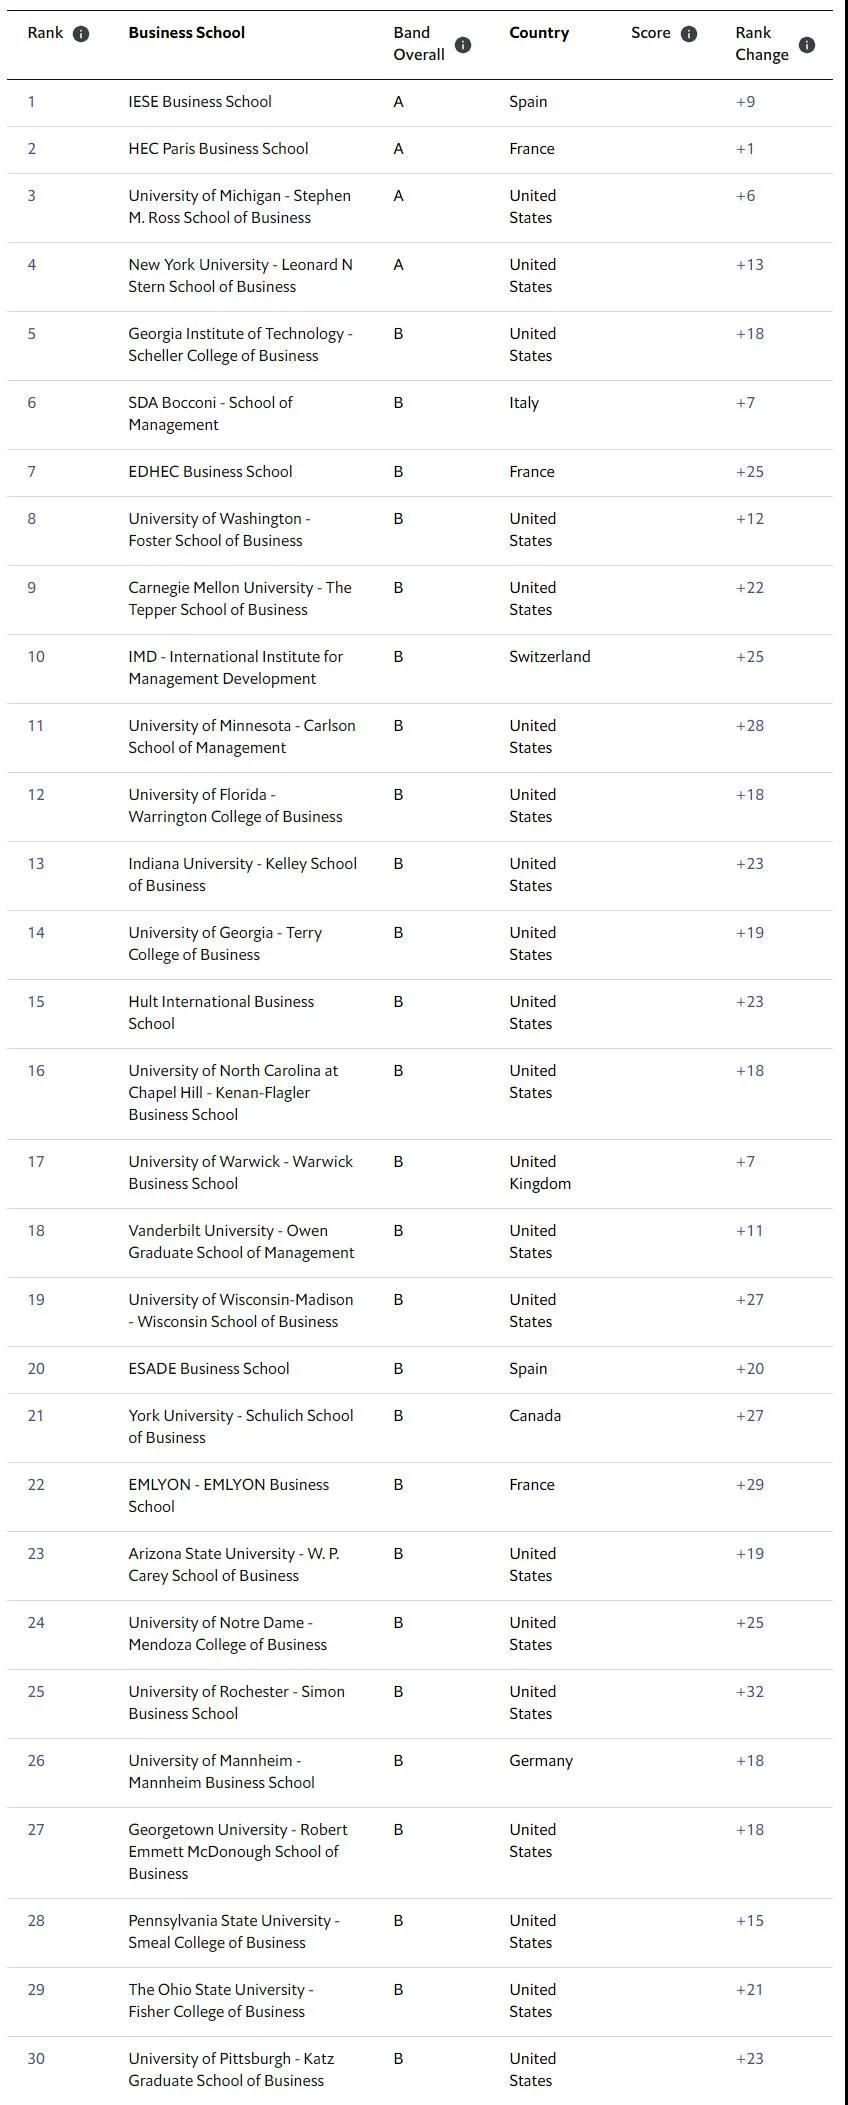Open EDHEC Business School row
The image size is (848, 2105).
click(210, 472)
